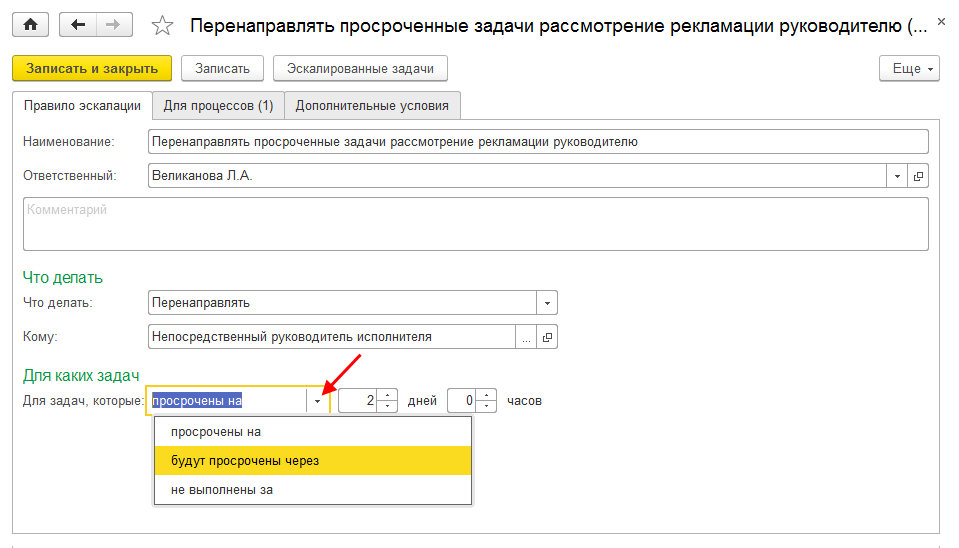Open the 'просрочены на' condition dropdown arrow

click(318, 401)
